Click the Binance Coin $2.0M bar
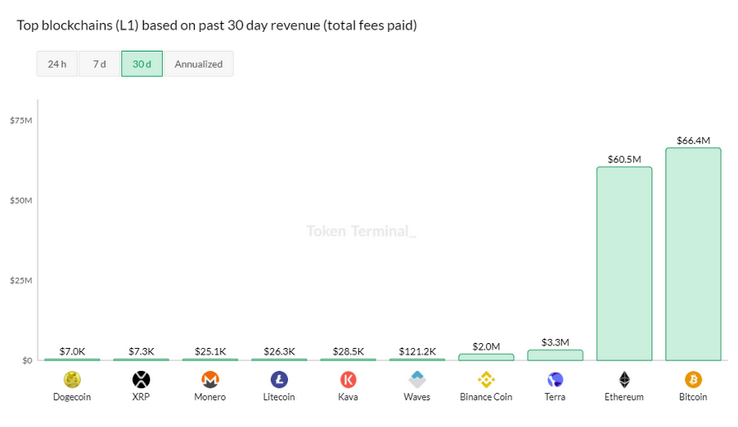The height and width of the screenshot is (427, 738). tap(486, 357)
